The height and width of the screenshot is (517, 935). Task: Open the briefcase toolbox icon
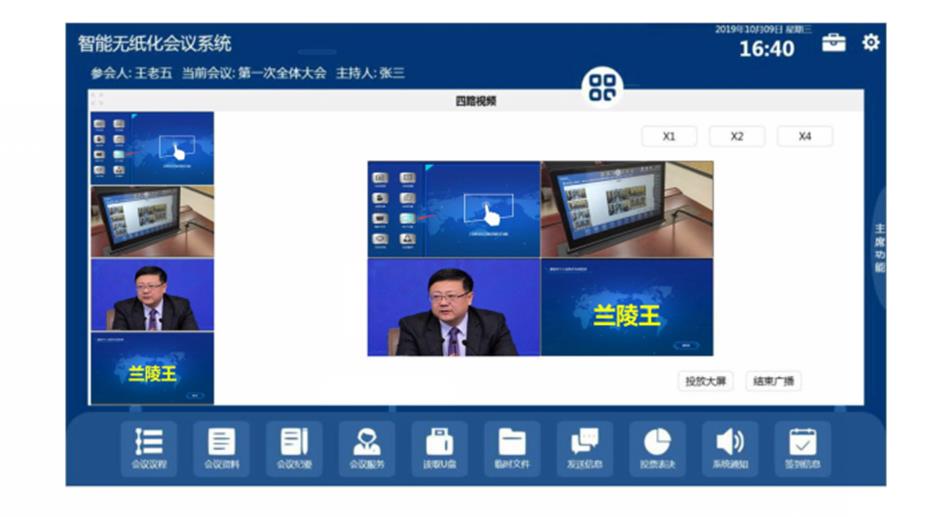(x=833, y=43)
